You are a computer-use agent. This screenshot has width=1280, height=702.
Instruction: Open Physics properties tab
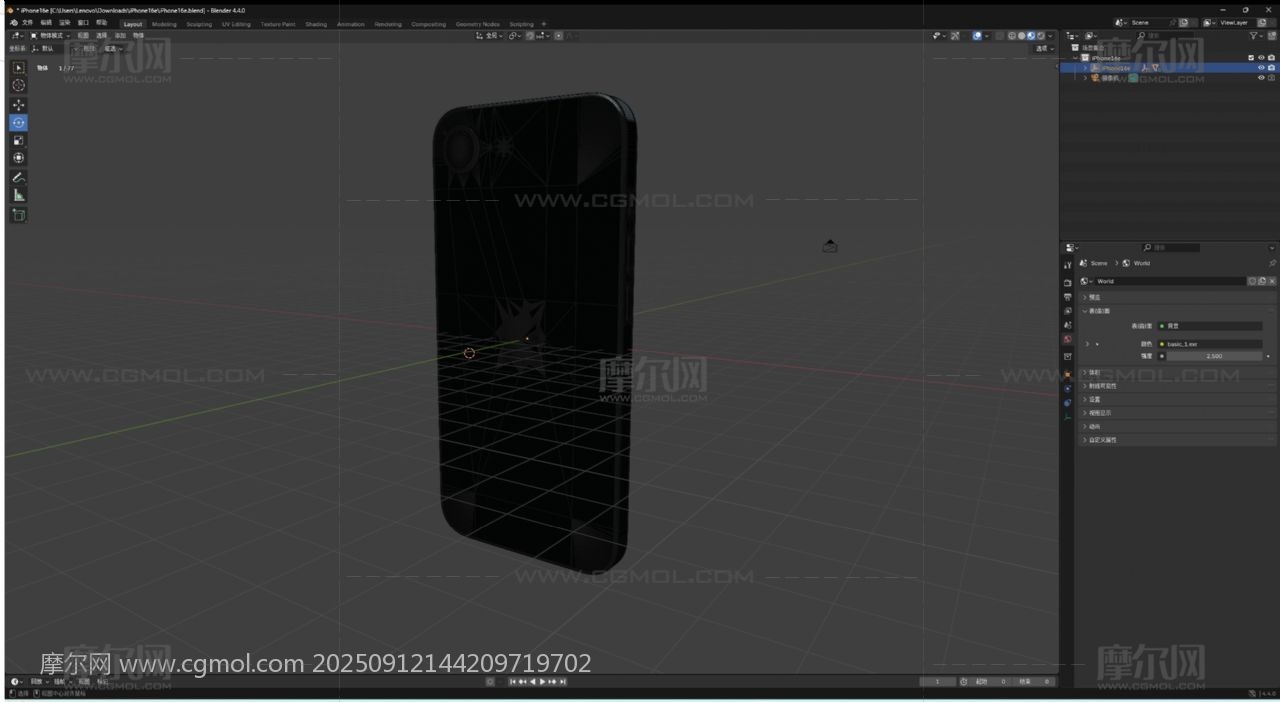1068,388
